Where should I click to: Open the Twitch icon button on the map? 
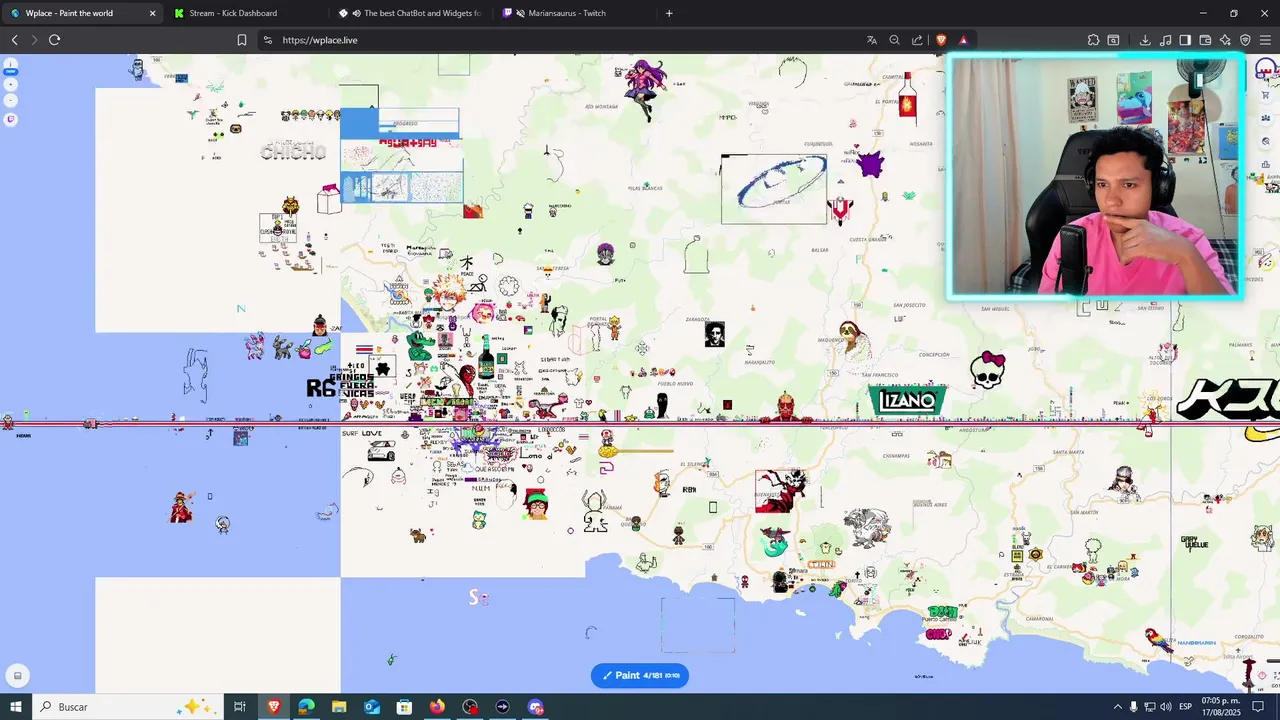11,119
